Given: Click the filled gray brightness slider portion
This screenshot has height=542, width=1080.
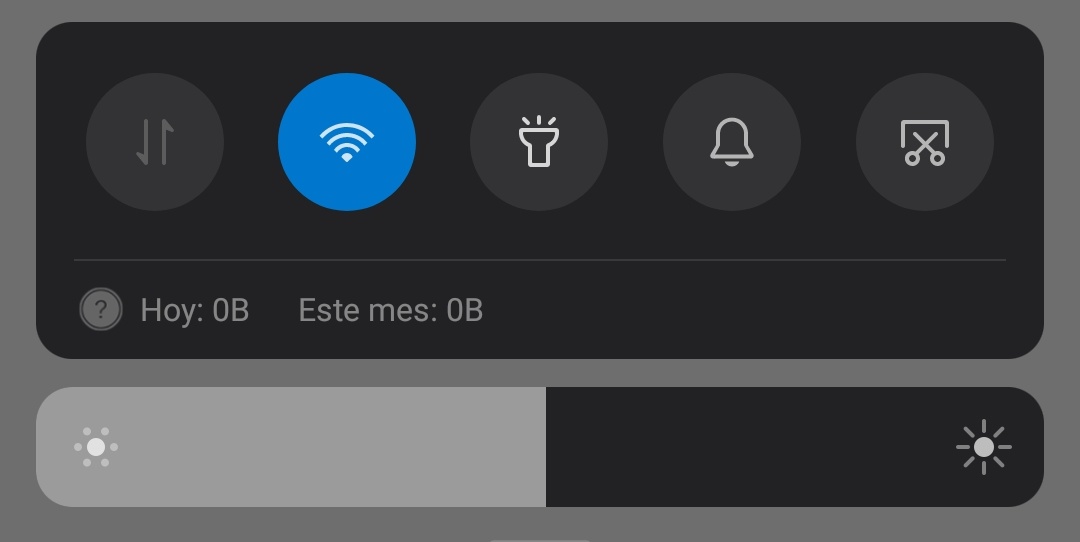Looking at the screenshot, I should point(291,447).
